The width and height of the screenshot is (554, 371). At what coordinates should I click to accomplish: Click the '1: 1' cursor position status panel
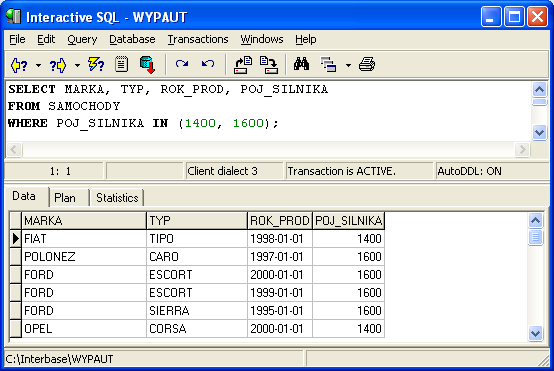click(54, 171)
